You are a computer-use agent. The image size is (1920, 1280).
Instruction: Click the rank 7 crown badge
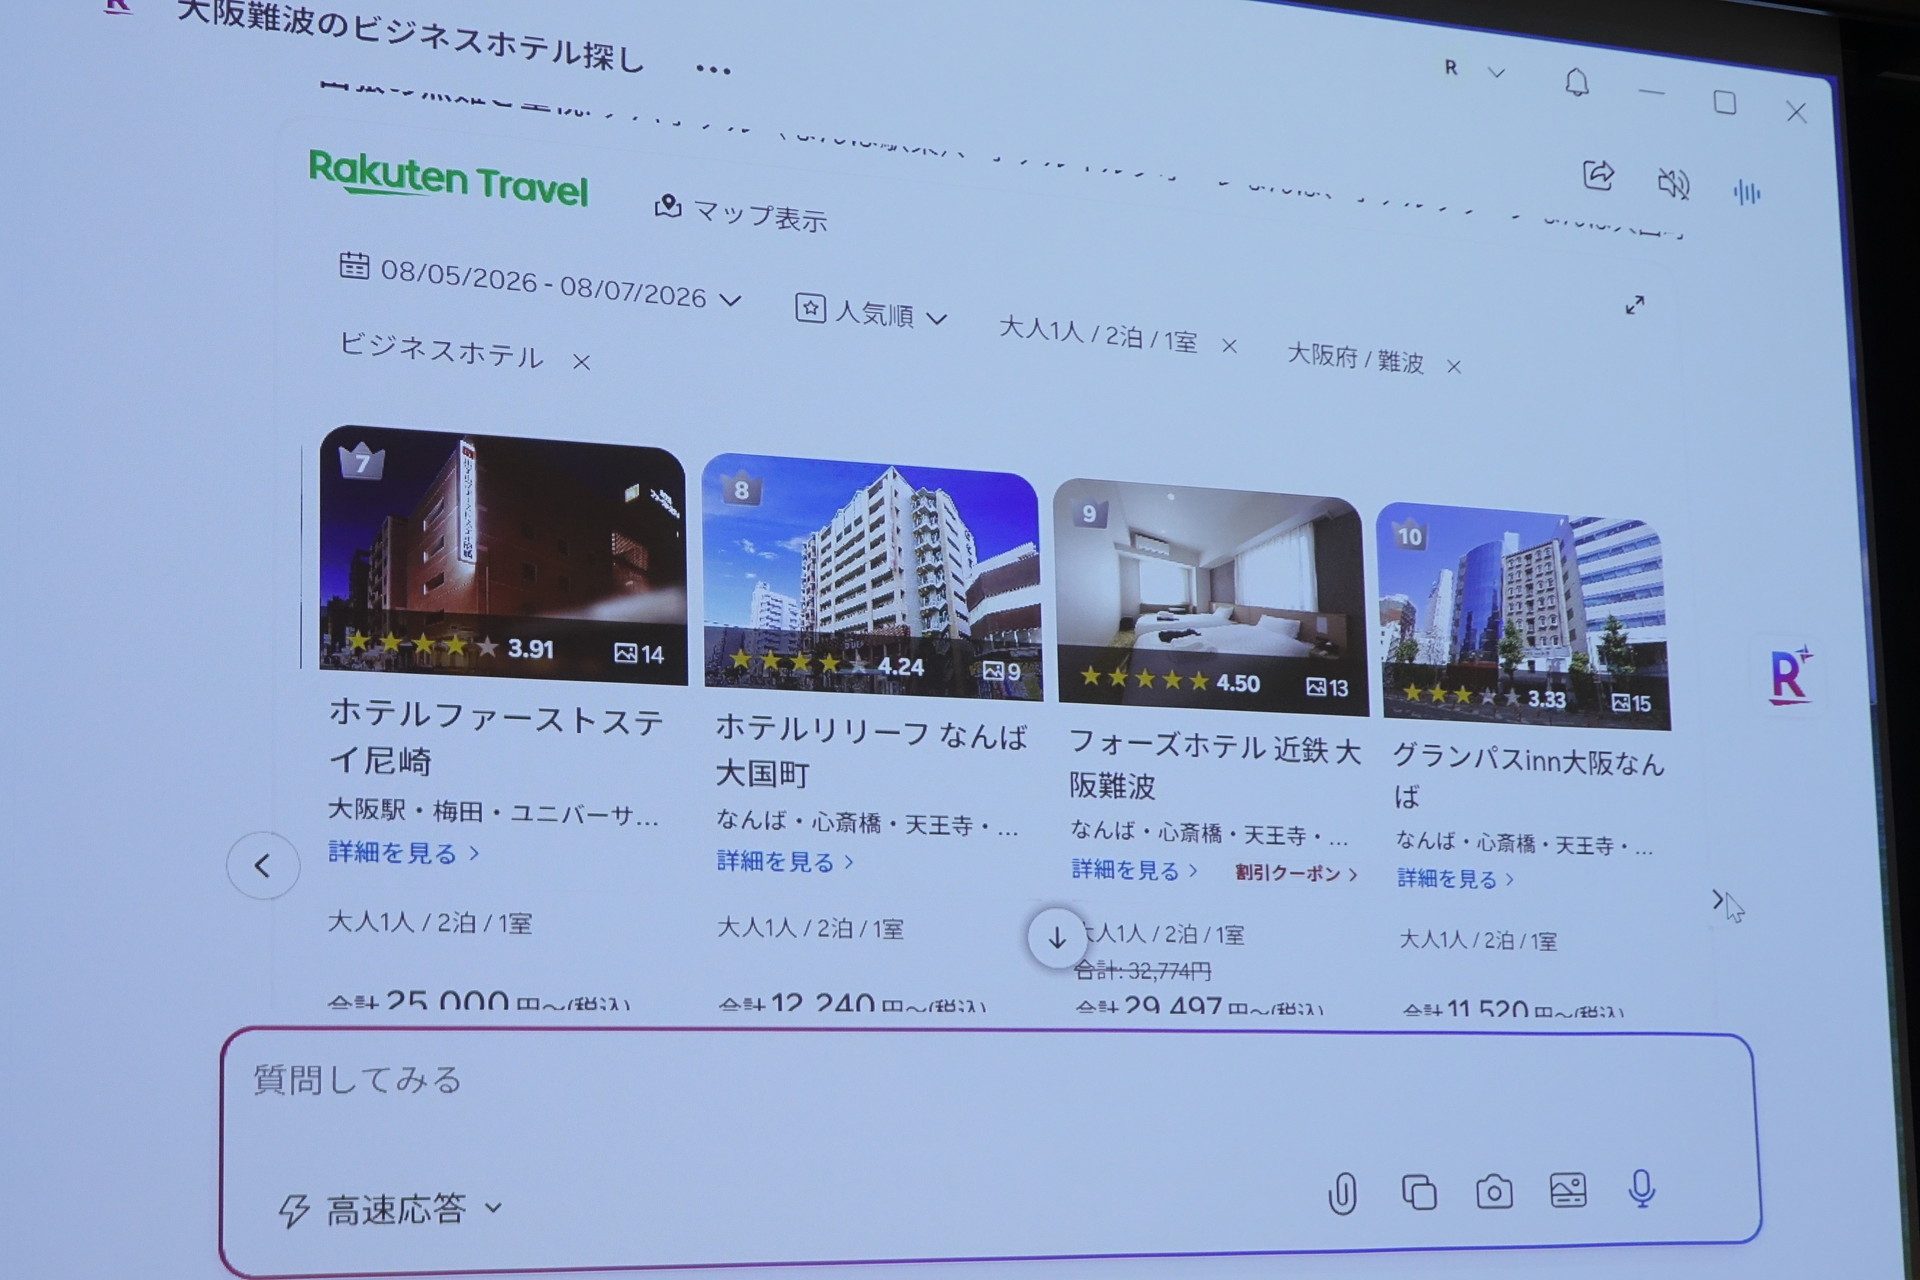[x=362, y=462]
